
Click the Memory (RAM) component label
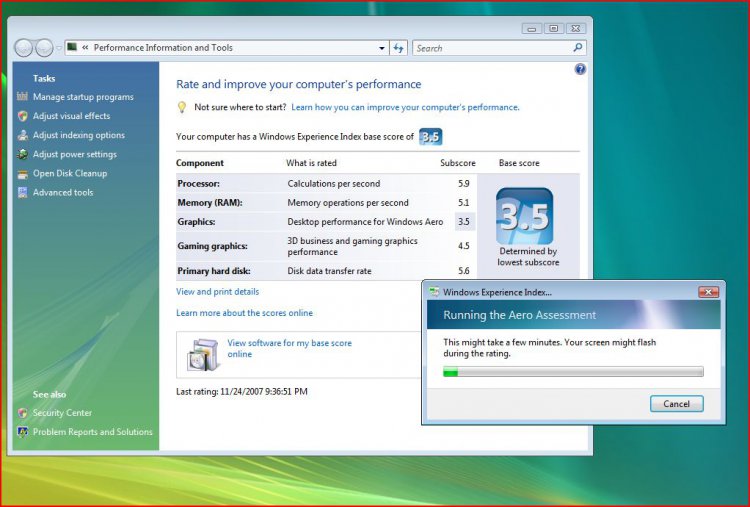(x=210, y=203)
